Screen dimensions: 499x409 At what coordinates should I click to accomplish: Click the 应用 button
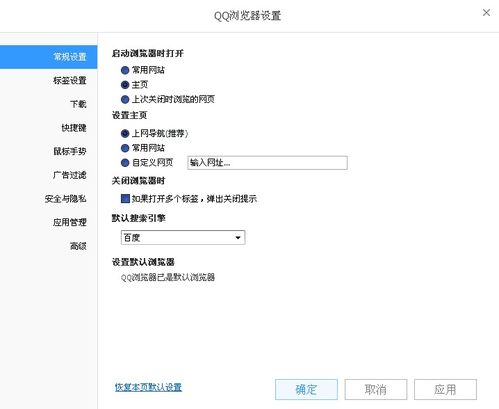click(x=445, y=389)
